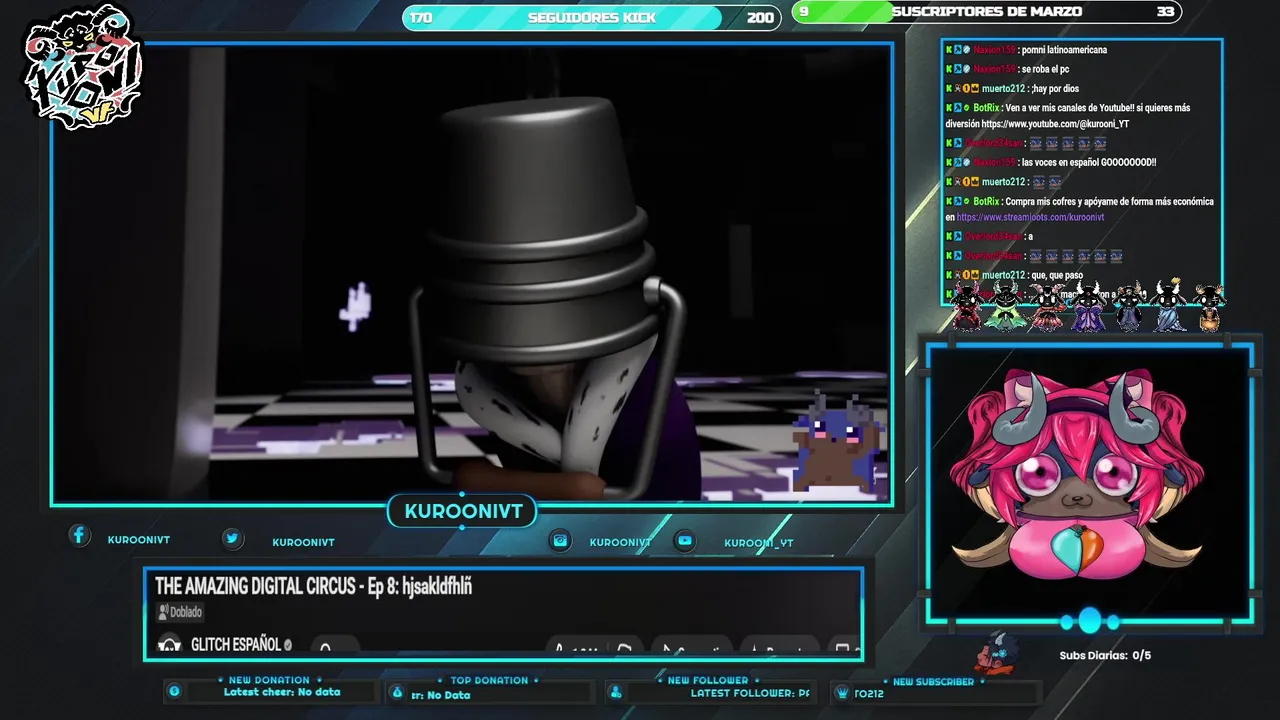Click the green-dressed chibi under the chat

pyautogui.click(x=1003, y=306)
